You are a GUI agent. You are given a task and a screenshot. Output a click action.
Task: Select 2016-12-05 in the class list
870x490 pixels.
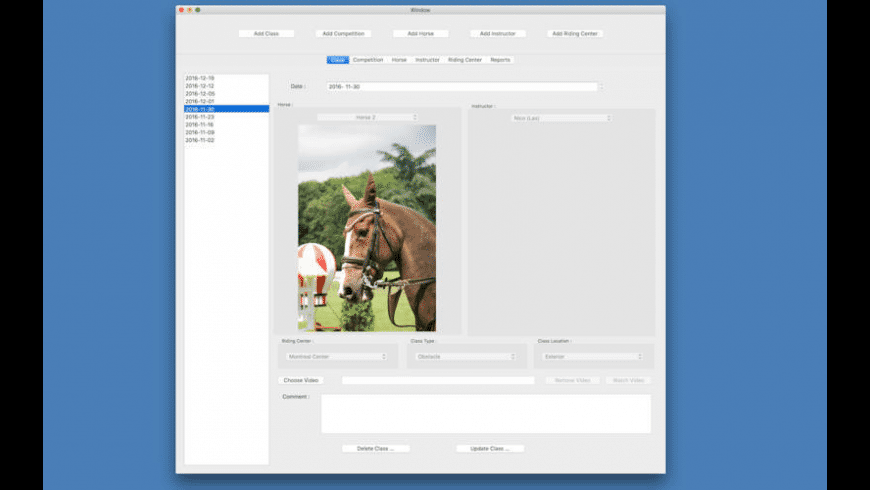click(226, 94)
